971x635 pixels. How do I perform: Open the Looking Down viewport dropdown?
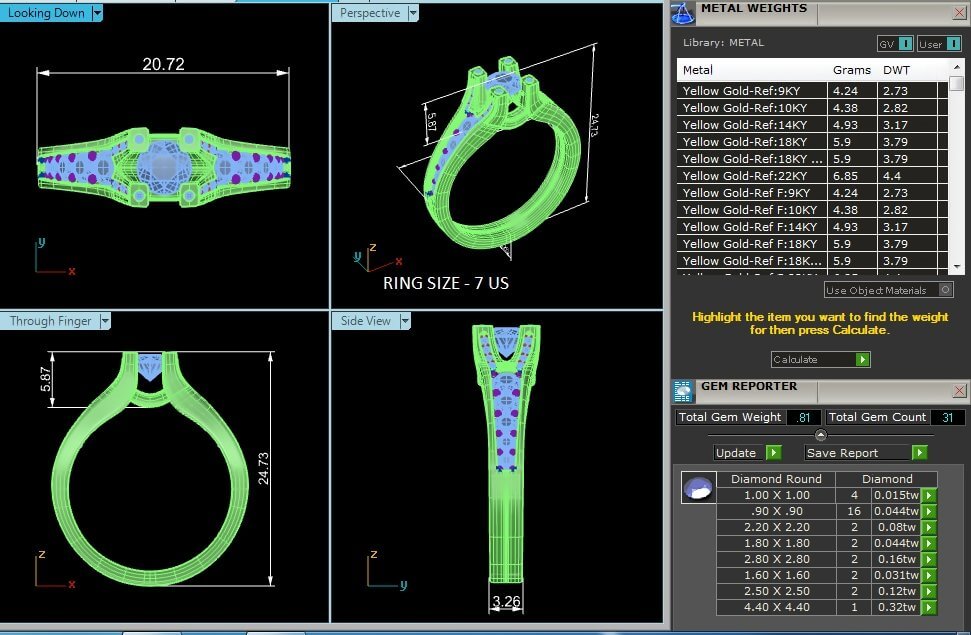[x=97, y=13]
